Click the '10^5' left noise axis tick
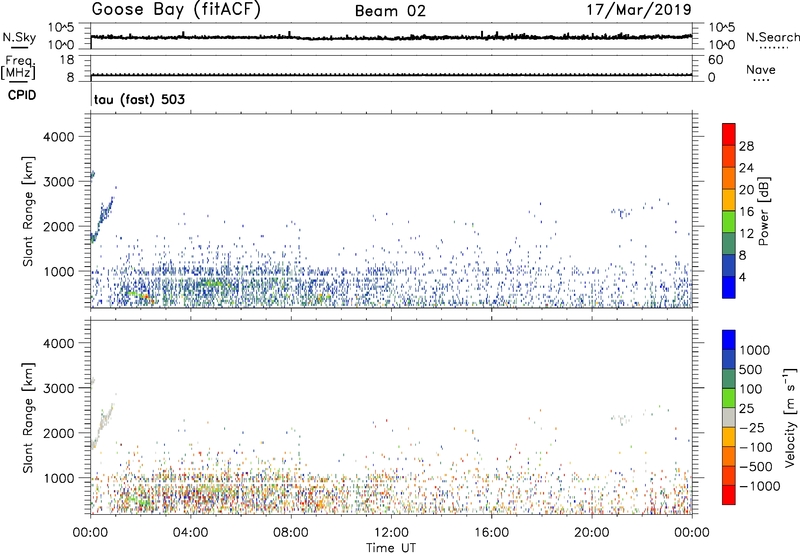800x554 pixels. click(61, 27)
